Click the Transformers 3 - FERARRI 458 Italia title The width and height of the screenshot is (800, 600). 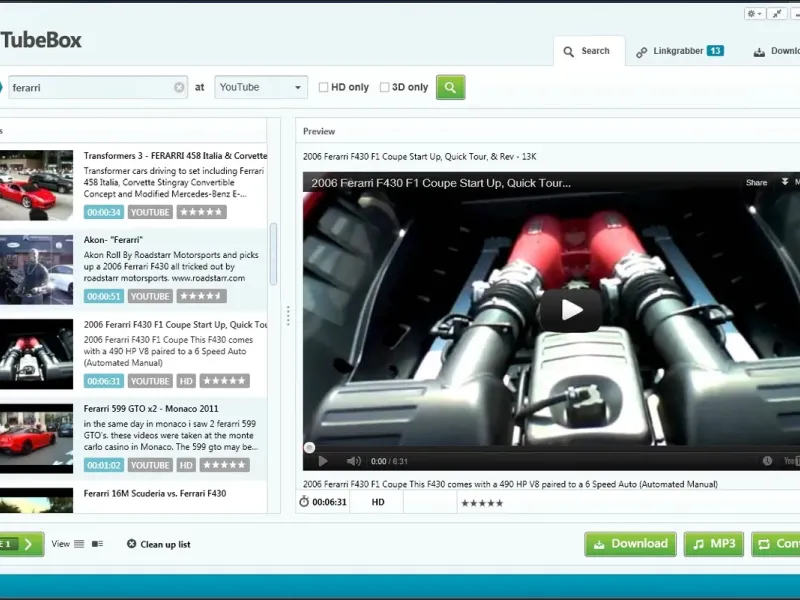(x=175, y=156)
